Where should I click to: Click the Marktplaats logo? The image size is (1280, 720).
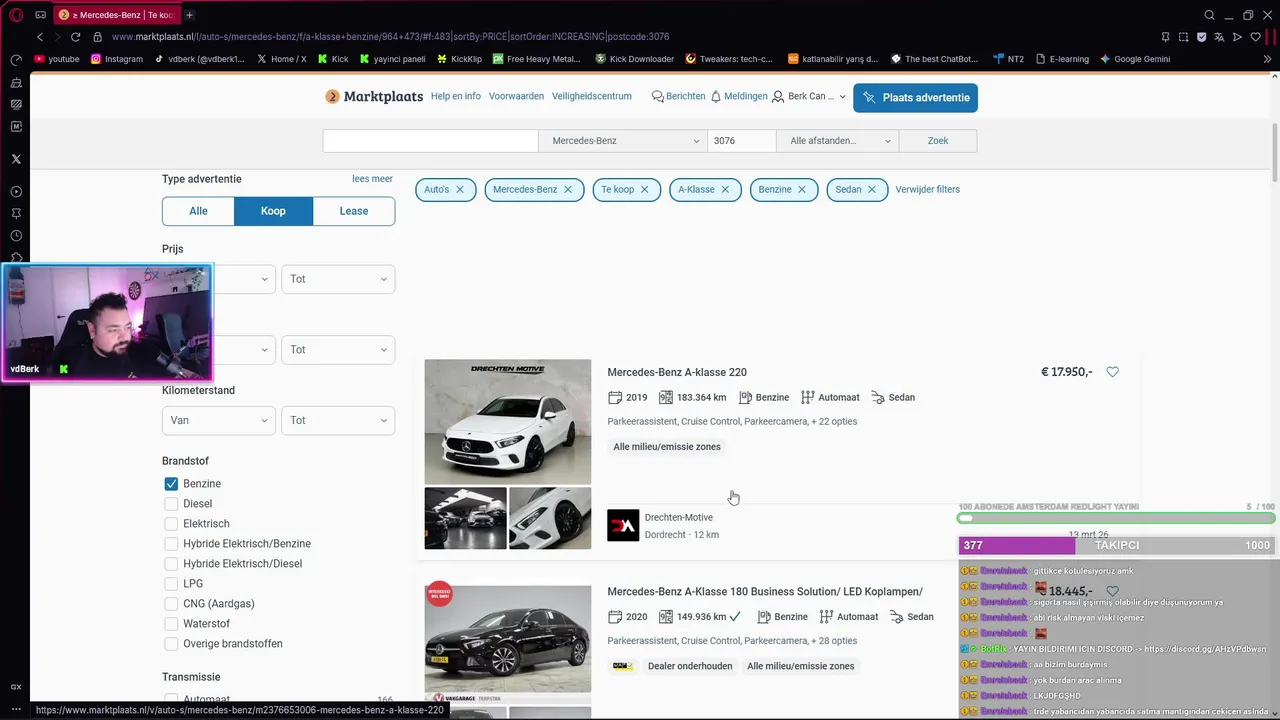click(x=374, y=97)
